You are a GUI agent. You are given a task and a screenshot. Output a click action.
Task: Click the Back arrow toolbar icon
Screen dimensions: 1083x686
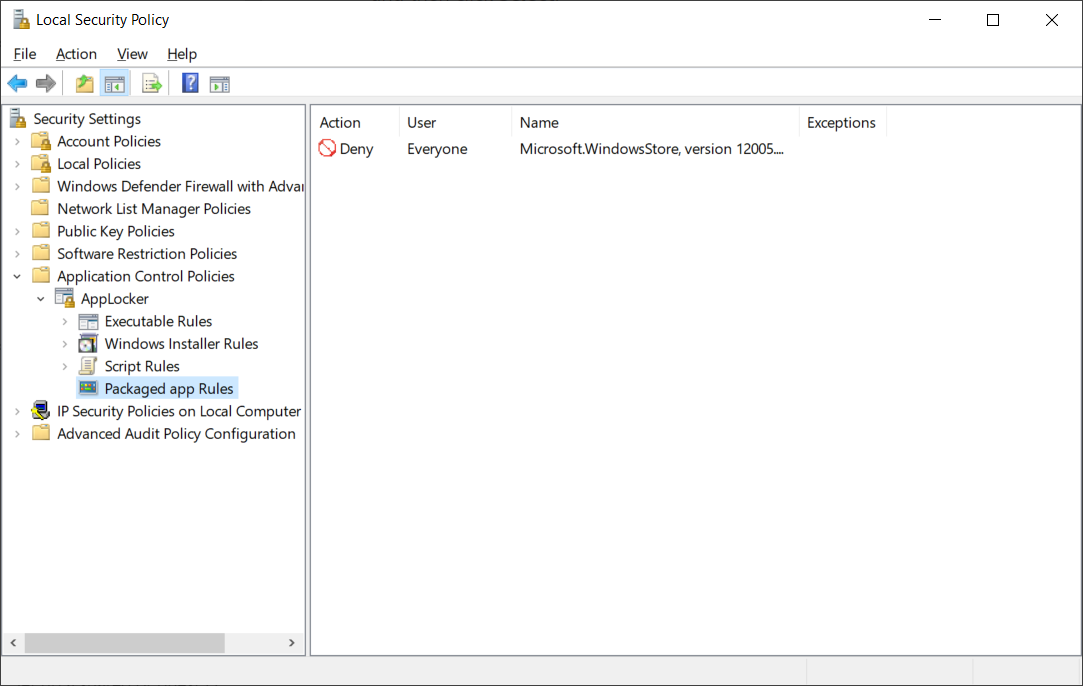[17, 84]
